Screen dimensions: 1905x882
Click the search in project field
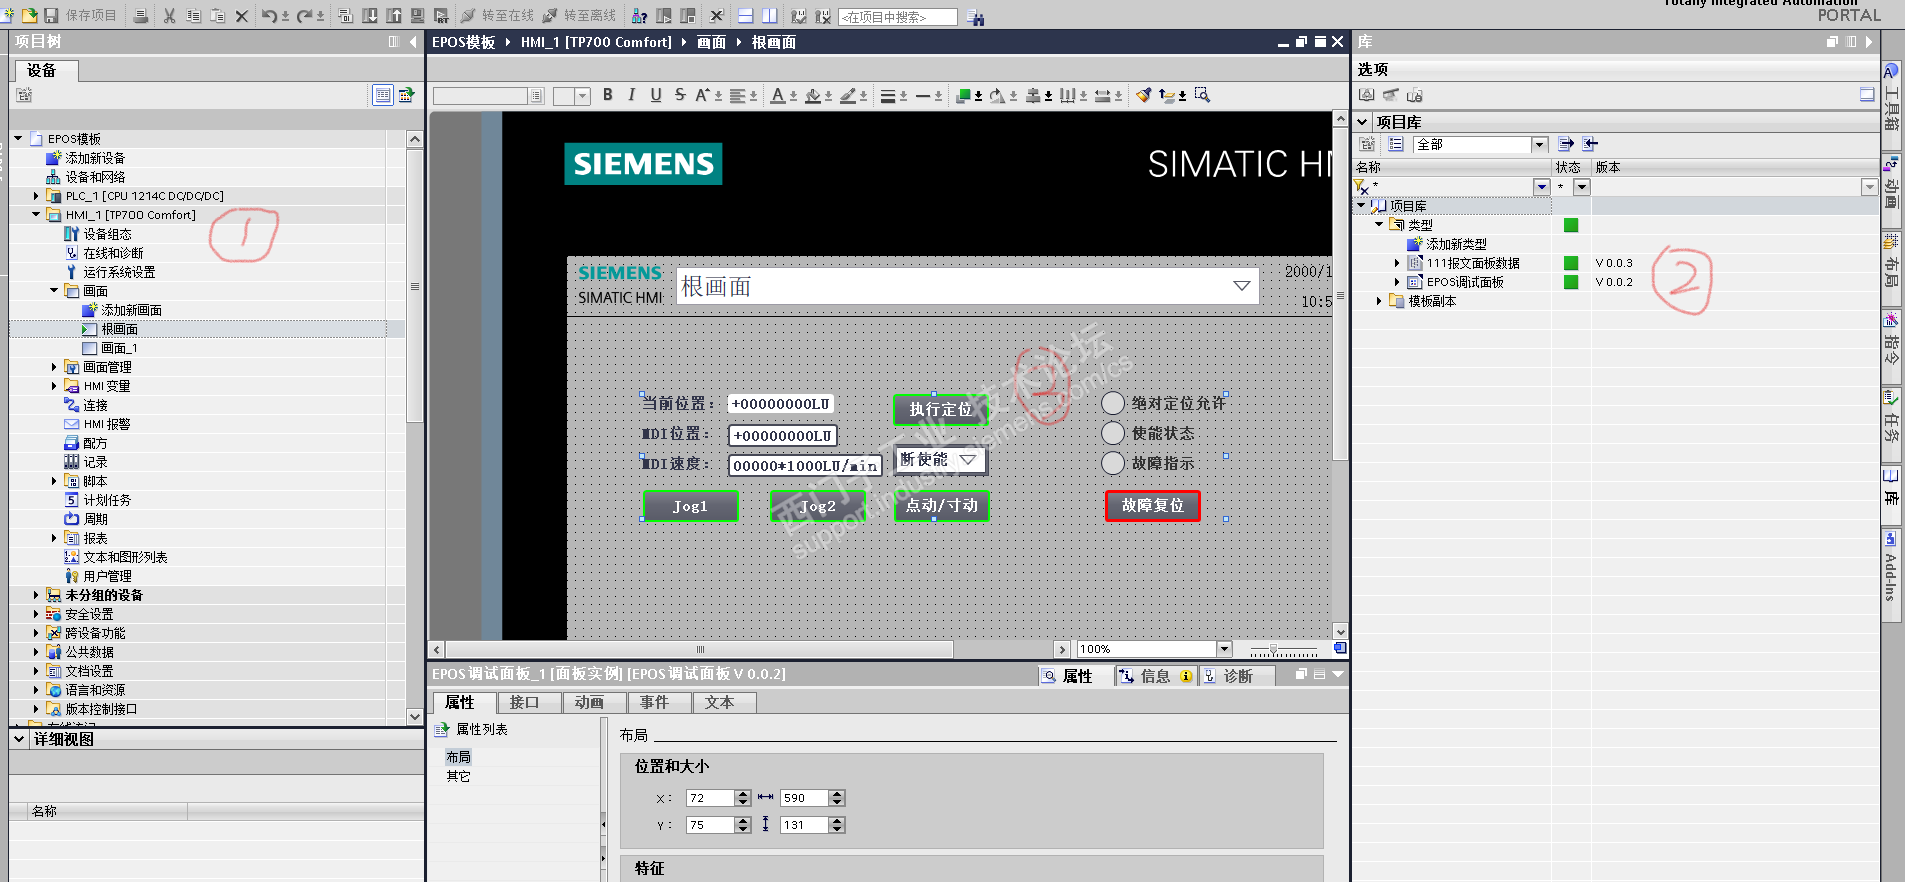click(x=898, y=17)
